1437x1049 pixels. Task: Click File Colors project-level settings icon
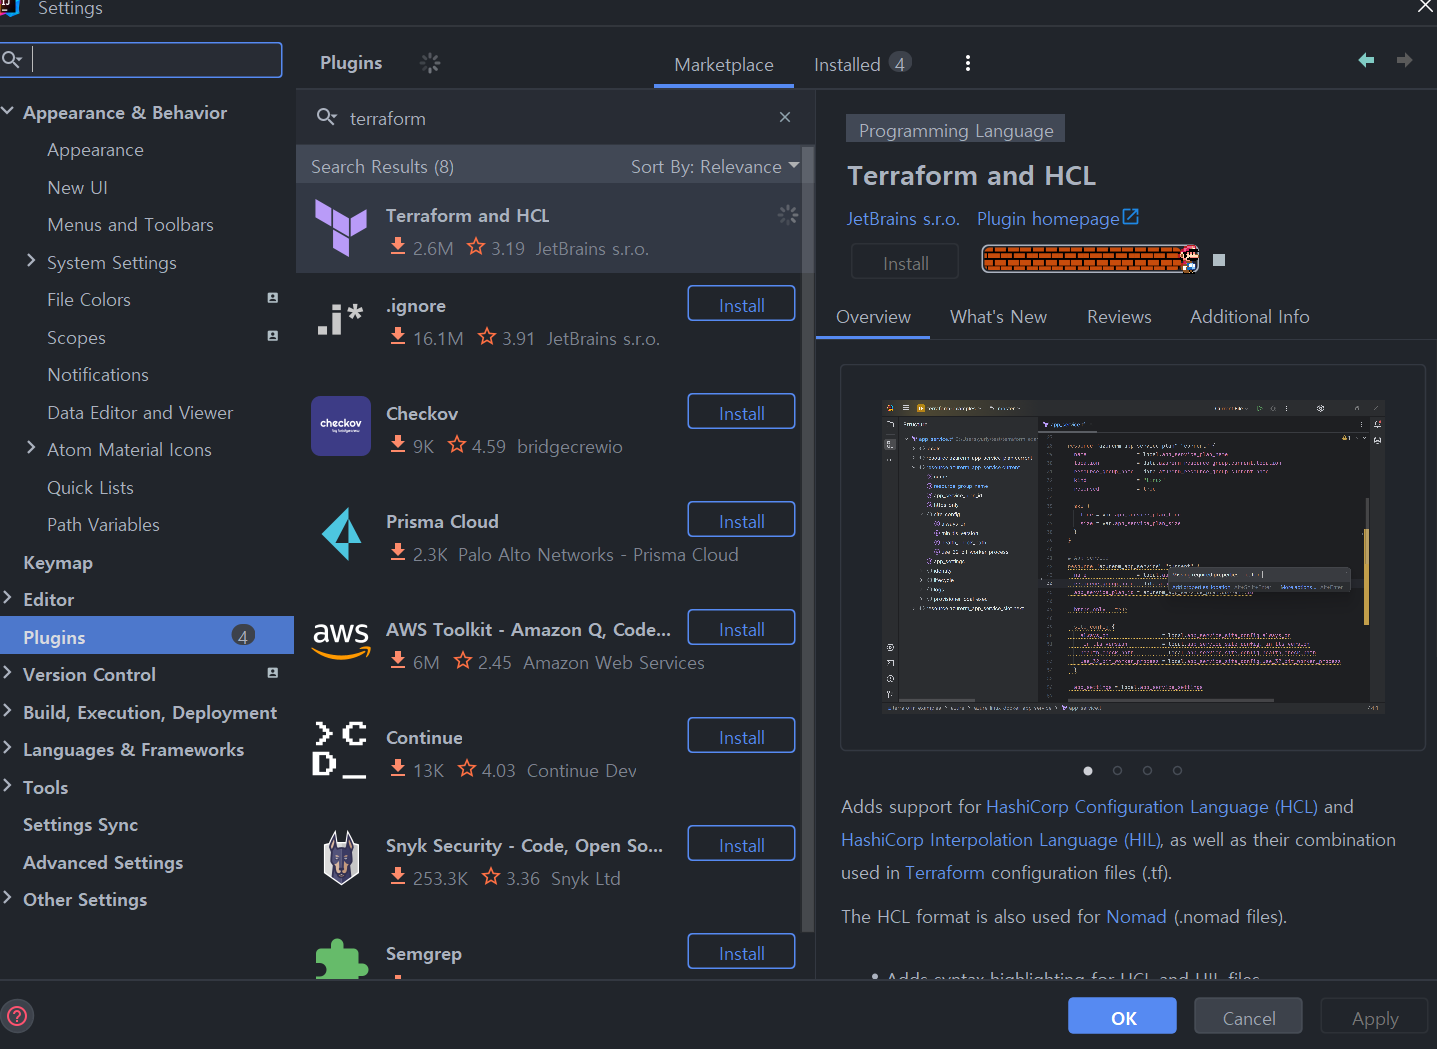(272, 298)
